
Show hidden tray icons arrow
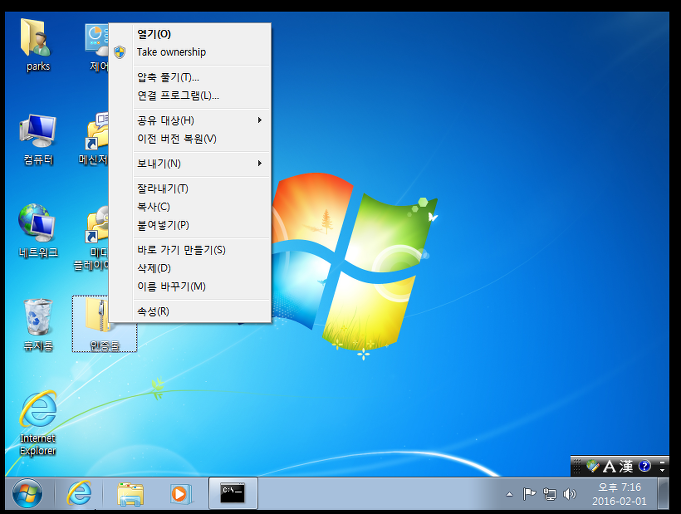point(509,494)
